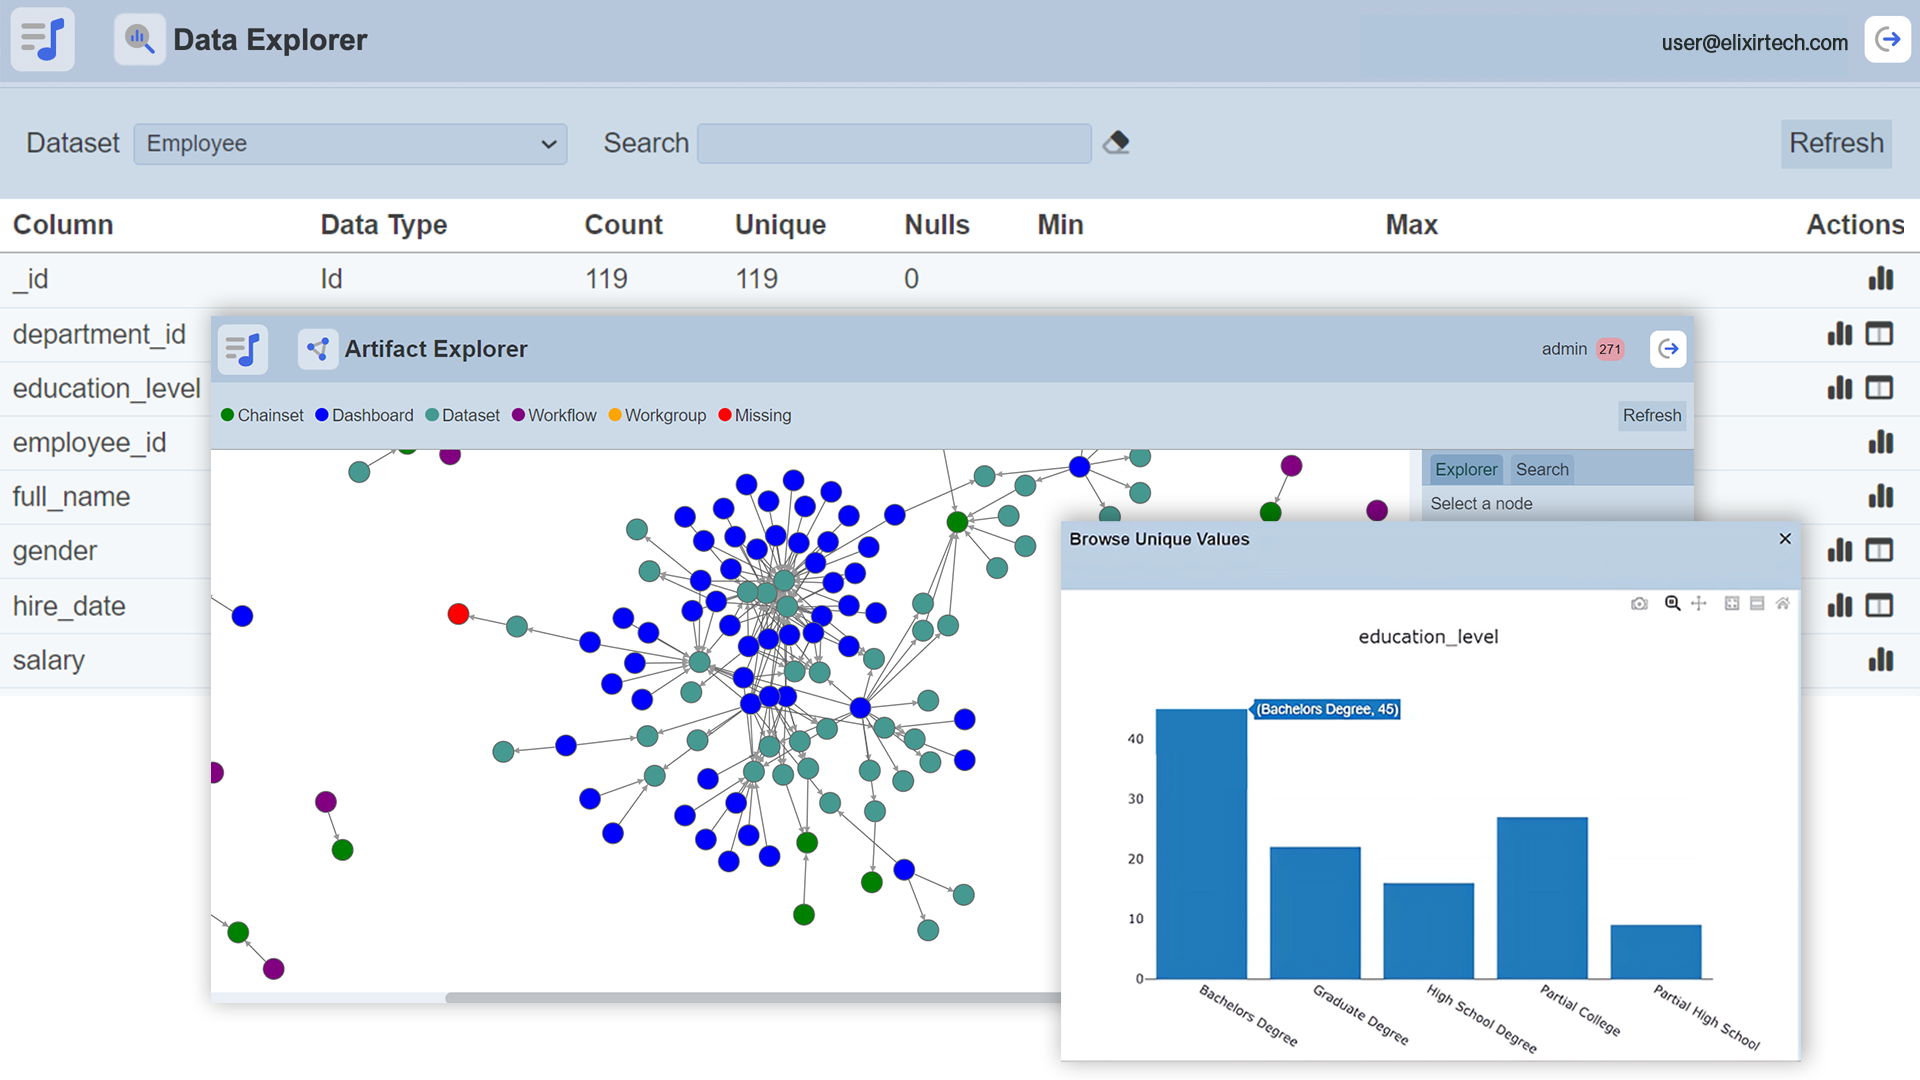1920x1080 pixels.
Task: Click the chart snapshot camera icon
Action: (x=1639, y=604)
